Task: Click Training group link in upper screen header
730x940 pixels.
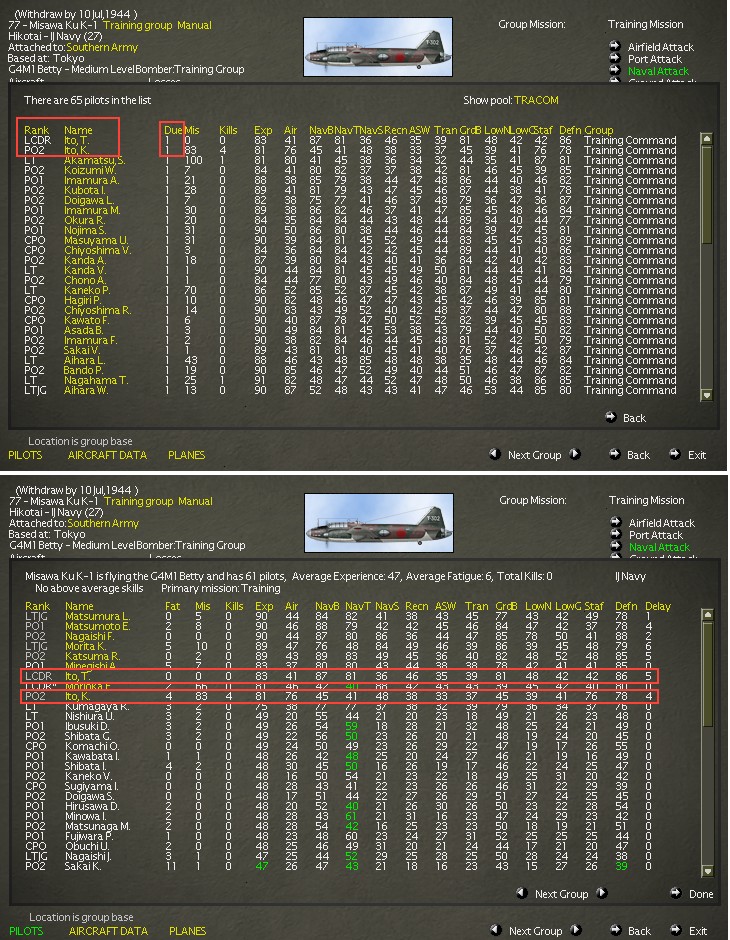Action: (x=138, y=25)
